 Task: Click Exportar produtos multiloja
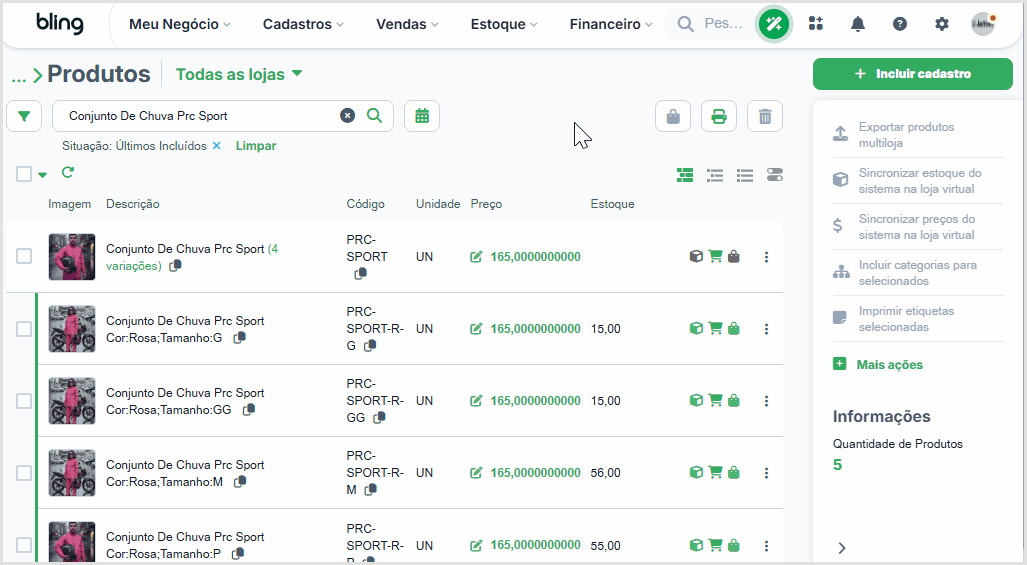(x=917, y=135)
